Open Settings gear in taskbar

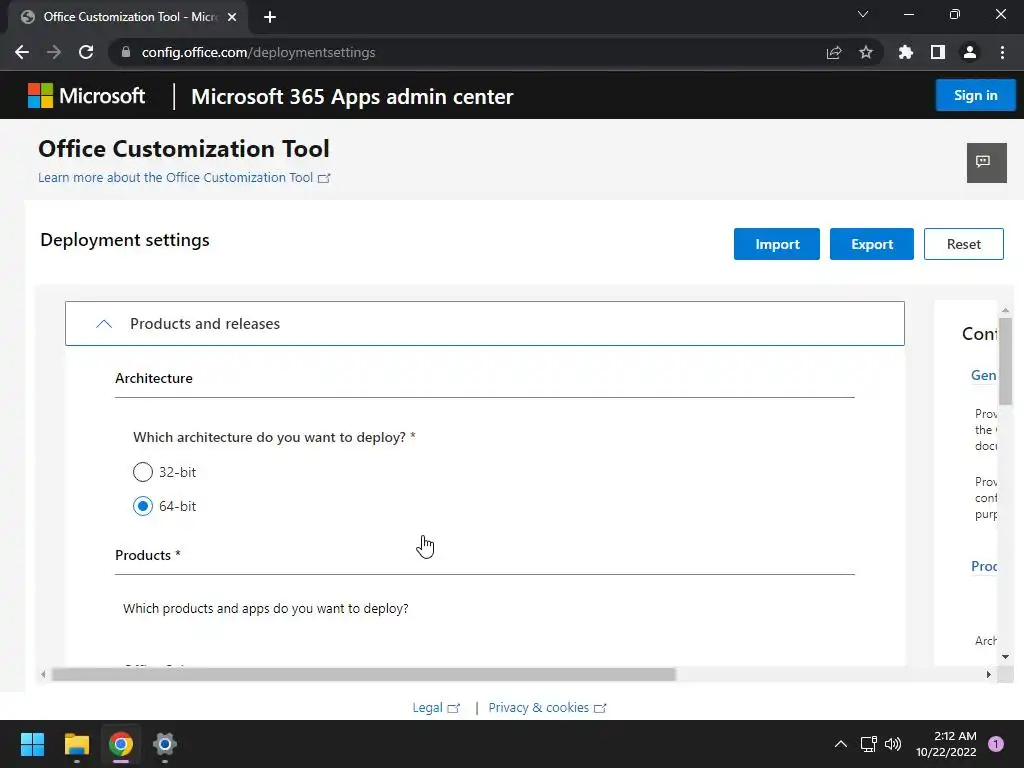click(x=165, y=744)
